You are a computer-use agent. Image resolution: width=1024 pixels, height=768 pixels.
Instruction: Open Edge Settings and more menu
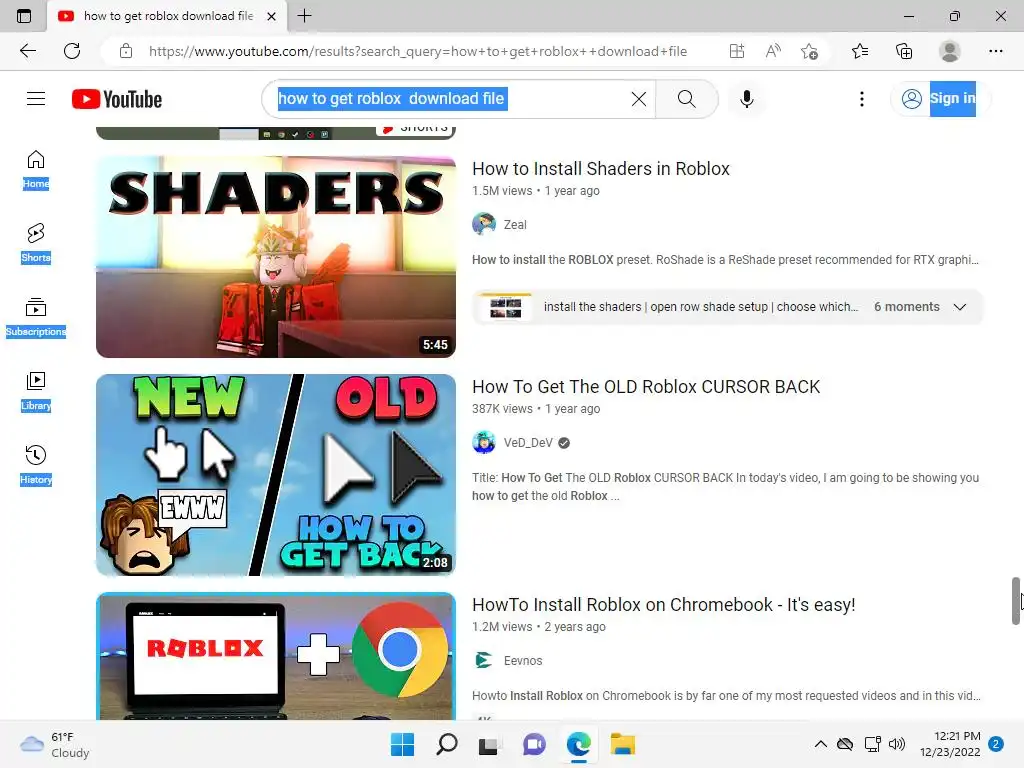(x=995, y=51)
